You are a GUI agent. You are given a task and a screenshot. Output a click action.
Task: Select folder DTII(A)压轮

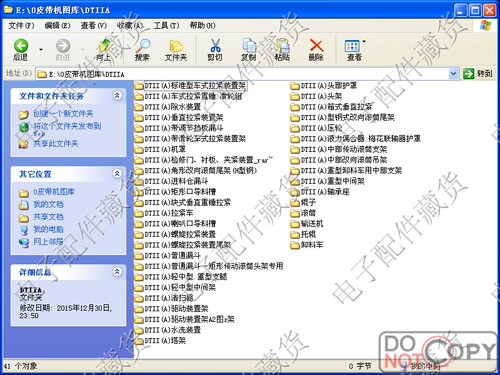point(316,128)
